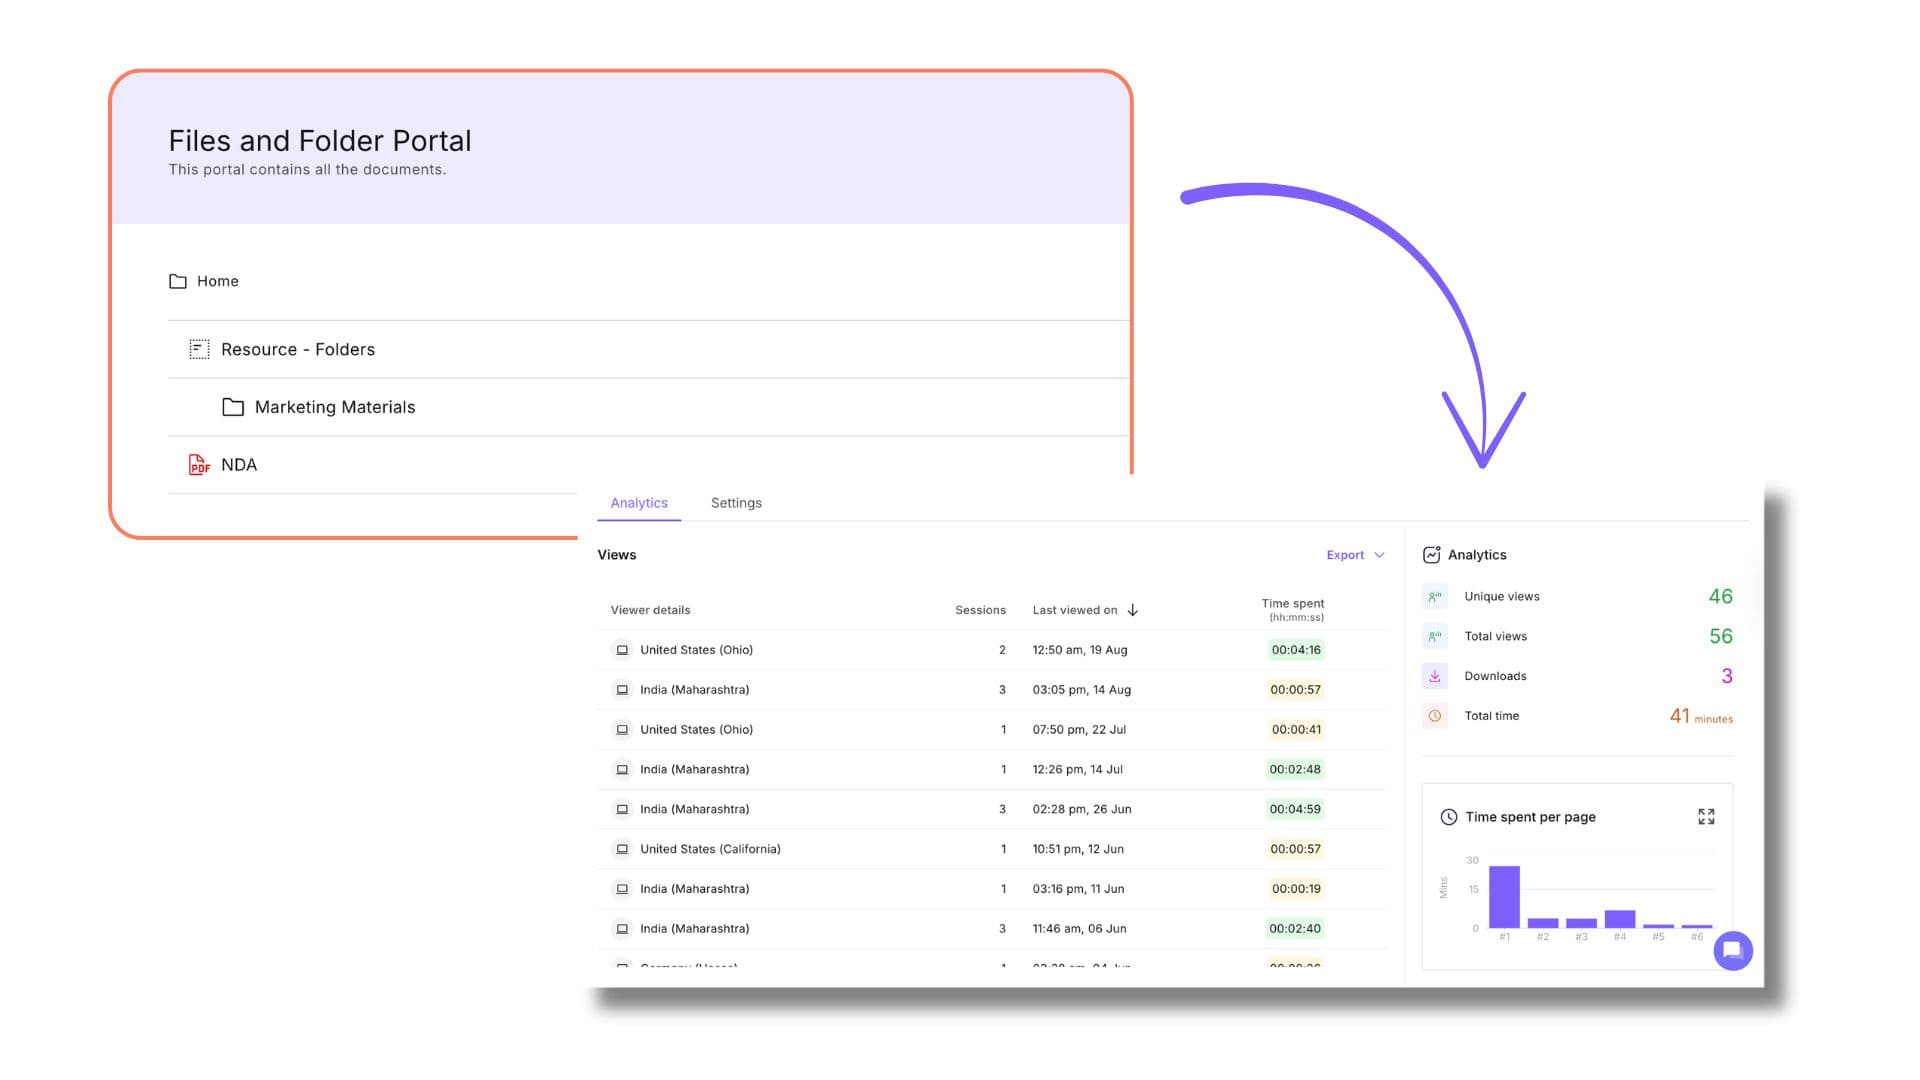This screenshot has width=1920, height=1080.
Task: Switch to the Settings tab
Action: pos(736,503)
